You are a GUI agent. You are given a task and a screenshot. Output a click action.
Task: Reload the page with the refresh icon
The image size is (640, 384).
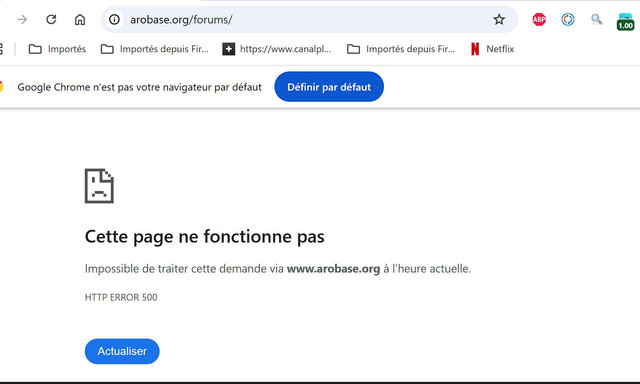51,19
